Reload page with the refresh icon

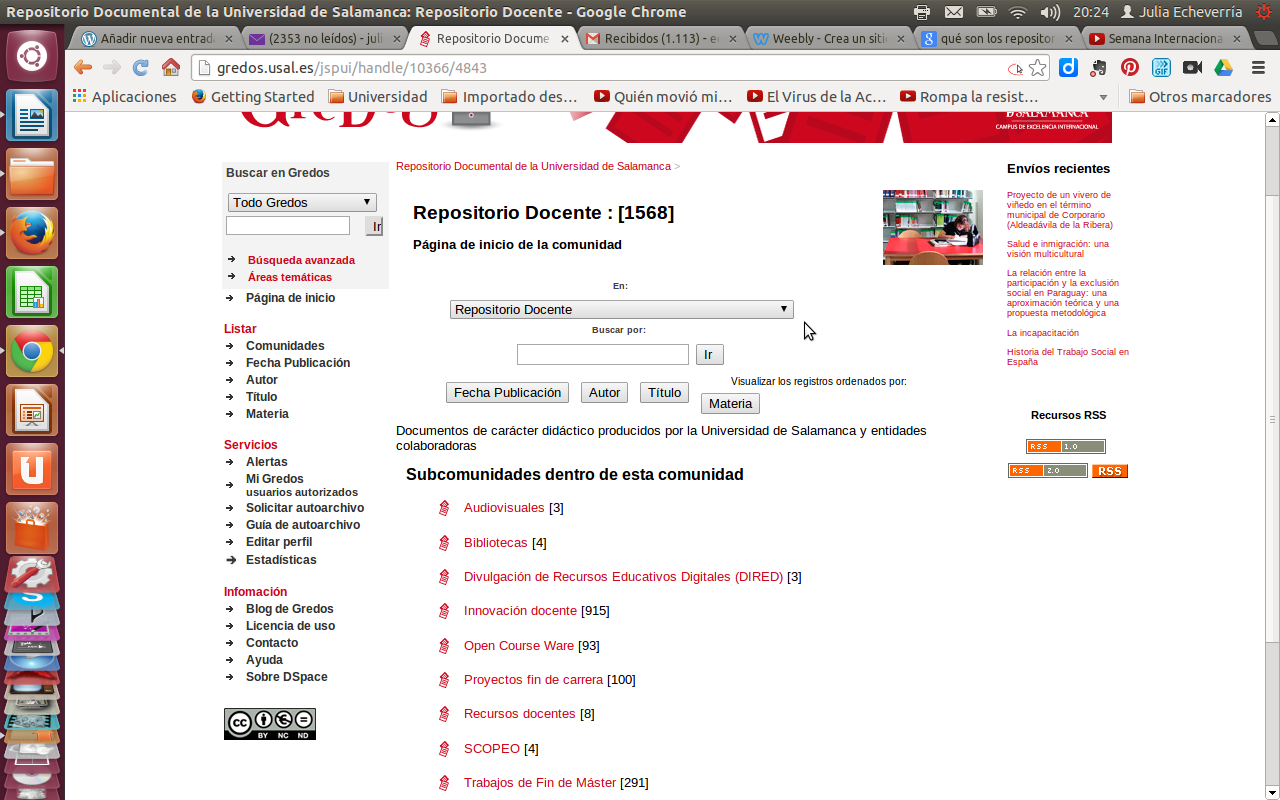tap(141, 68)
